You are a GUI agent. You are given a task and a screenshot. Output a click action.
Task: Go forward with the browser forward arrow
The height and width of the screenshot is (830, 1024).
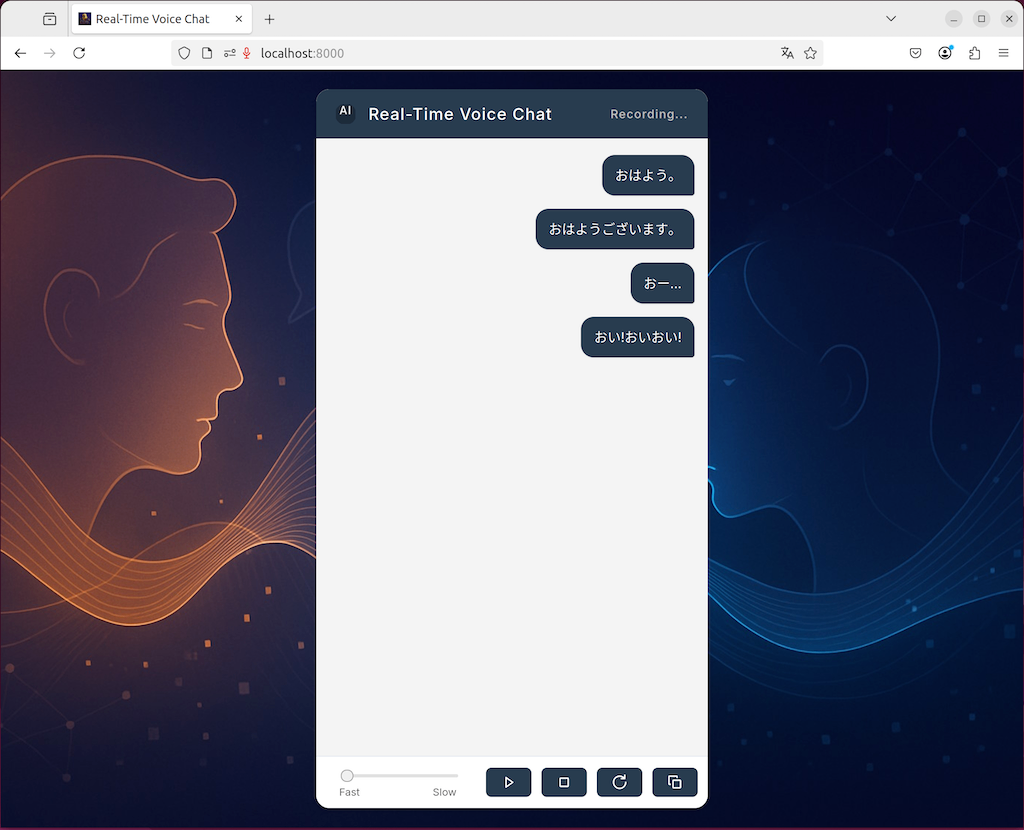click(50, 54)
